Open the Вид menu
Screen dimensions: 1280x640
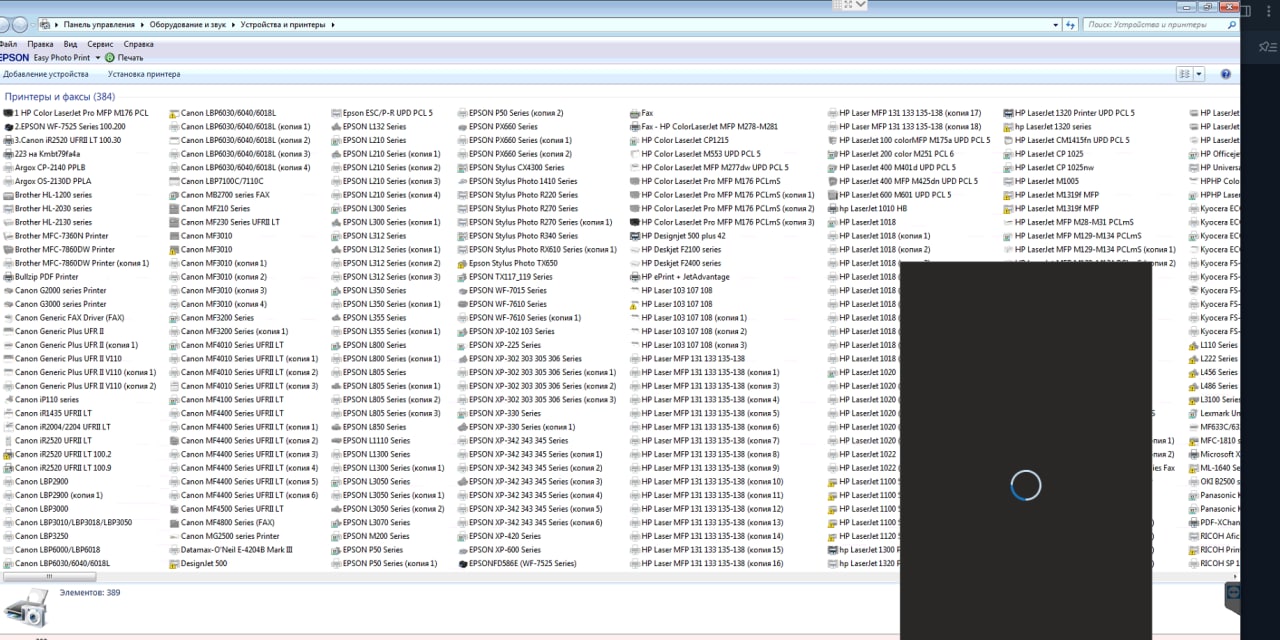tap(70, 44)
